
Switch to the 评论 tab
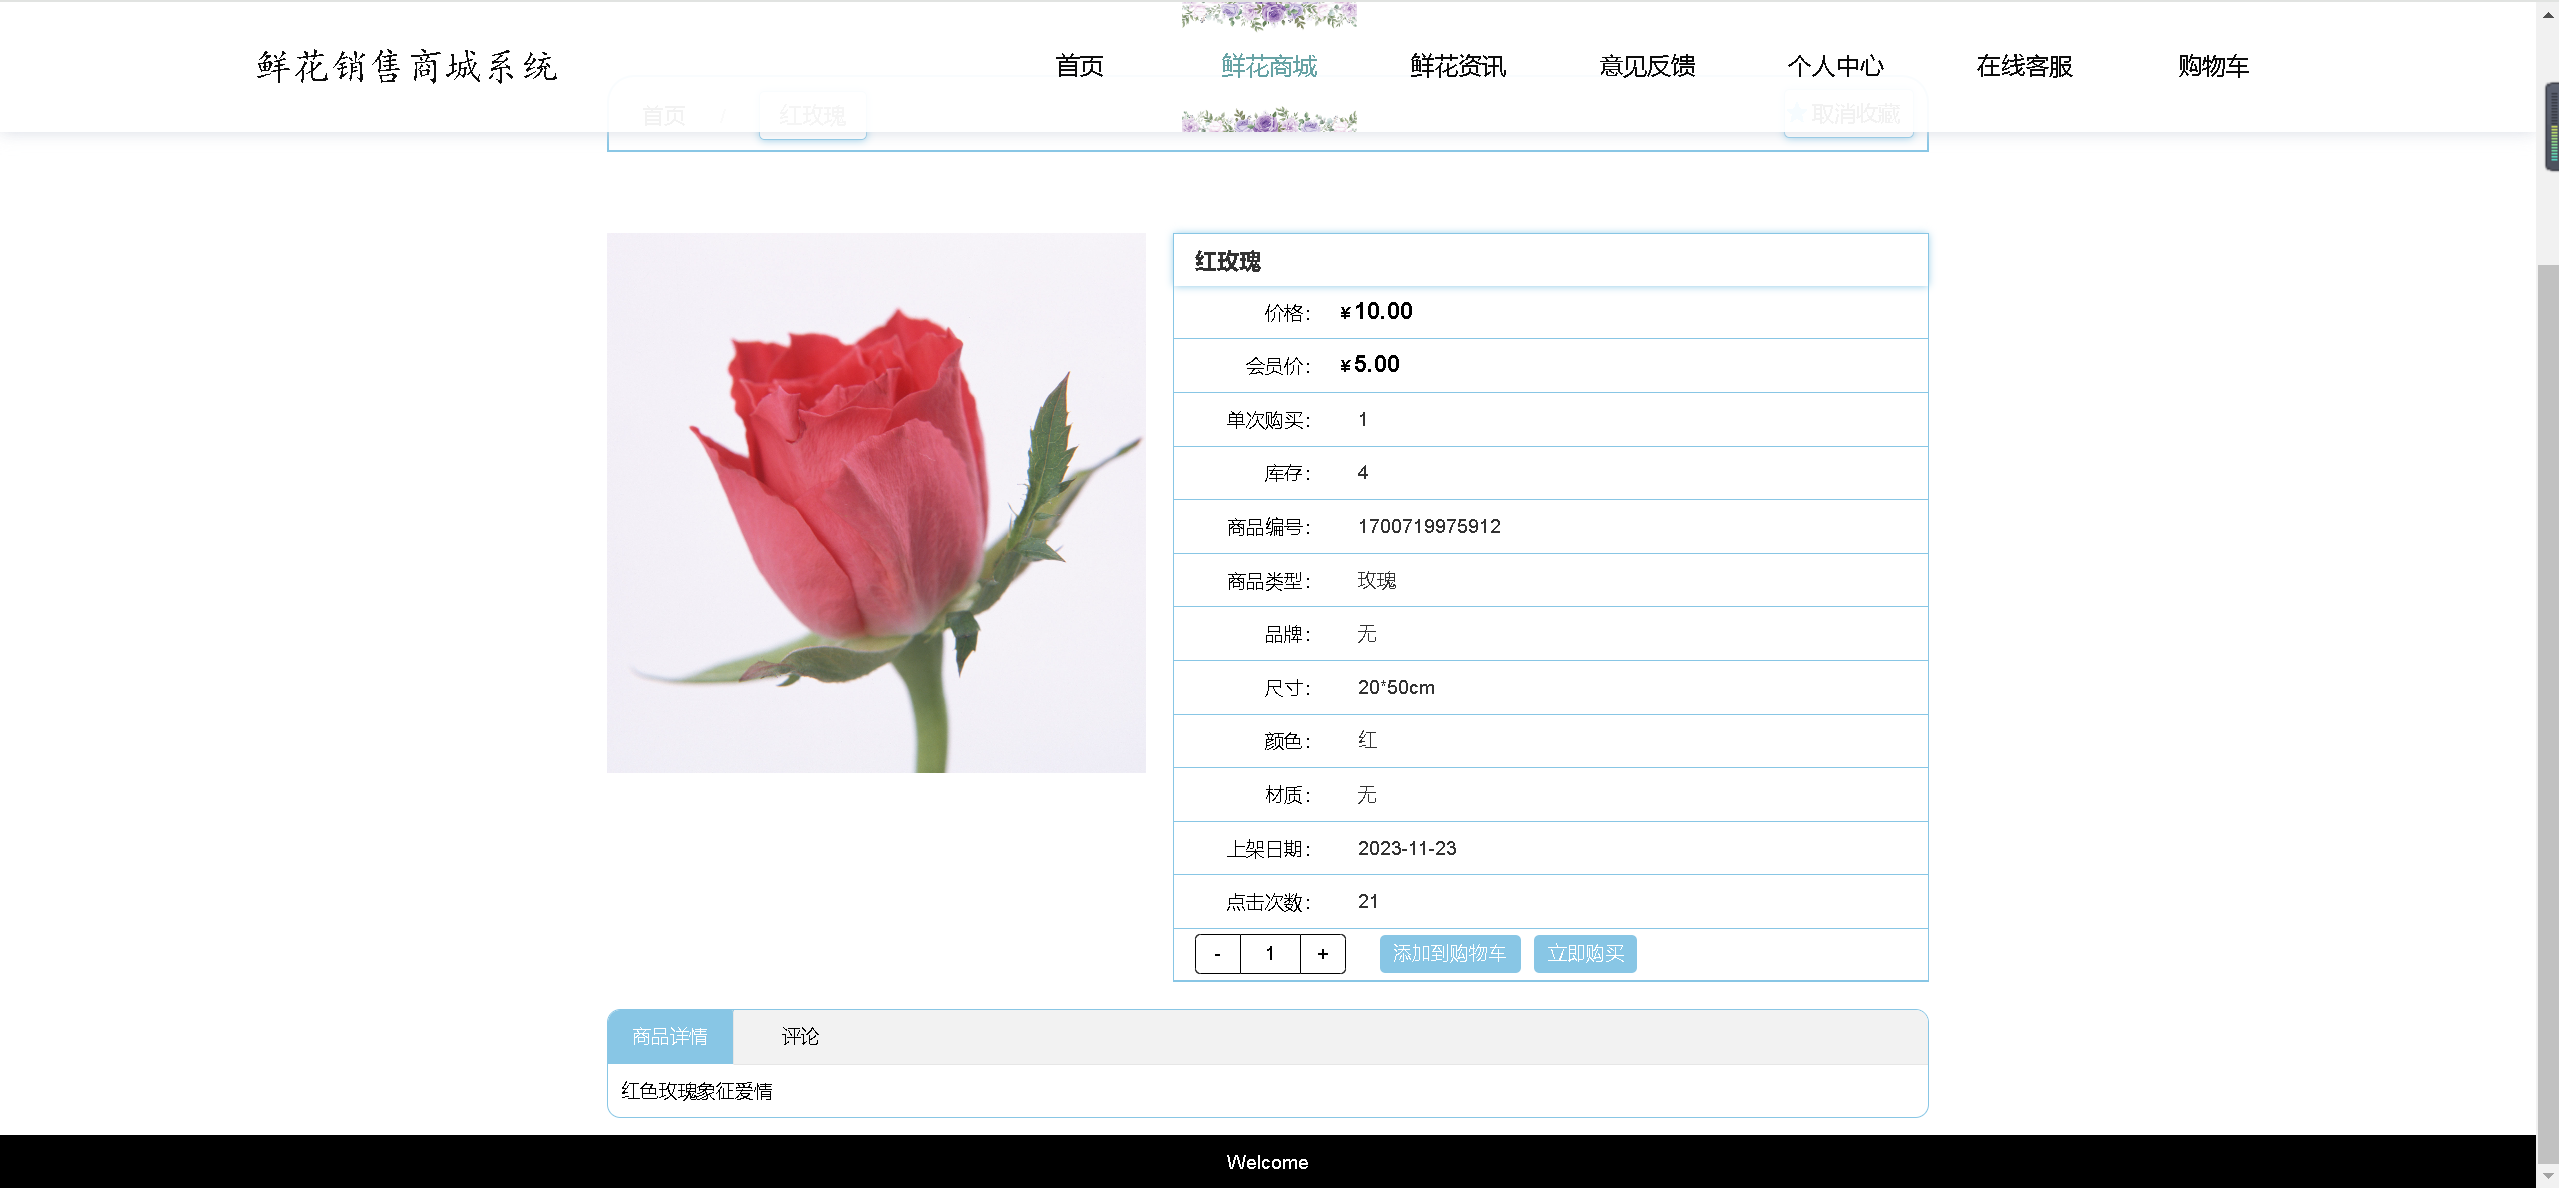[x=800, y=1037]
